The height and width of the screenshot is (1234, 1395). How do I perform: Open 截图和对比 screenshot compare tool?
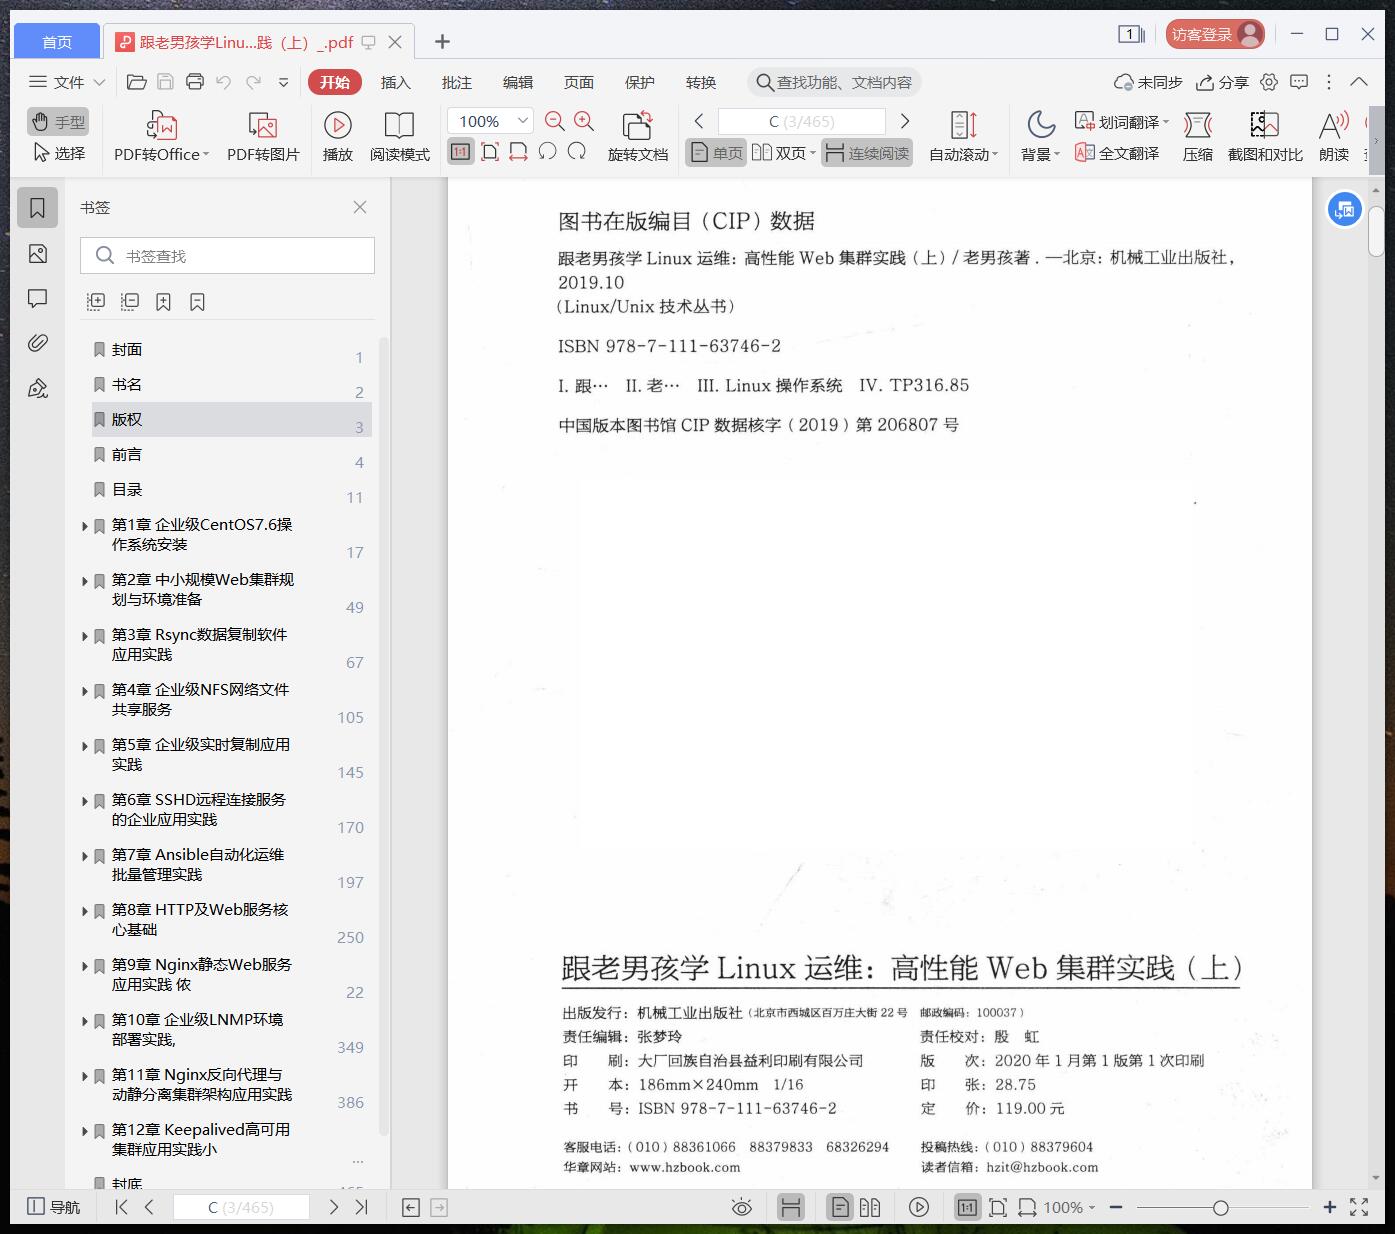tap(1265, 136)
